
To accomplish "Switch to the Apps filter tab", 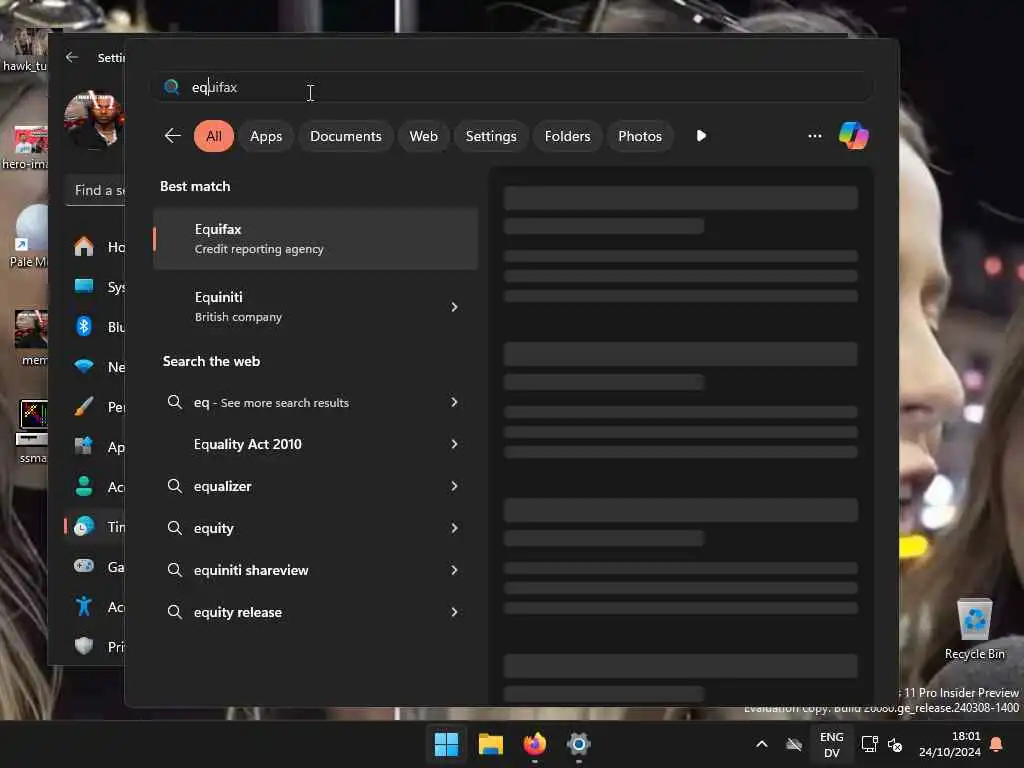I will (266, 136).
